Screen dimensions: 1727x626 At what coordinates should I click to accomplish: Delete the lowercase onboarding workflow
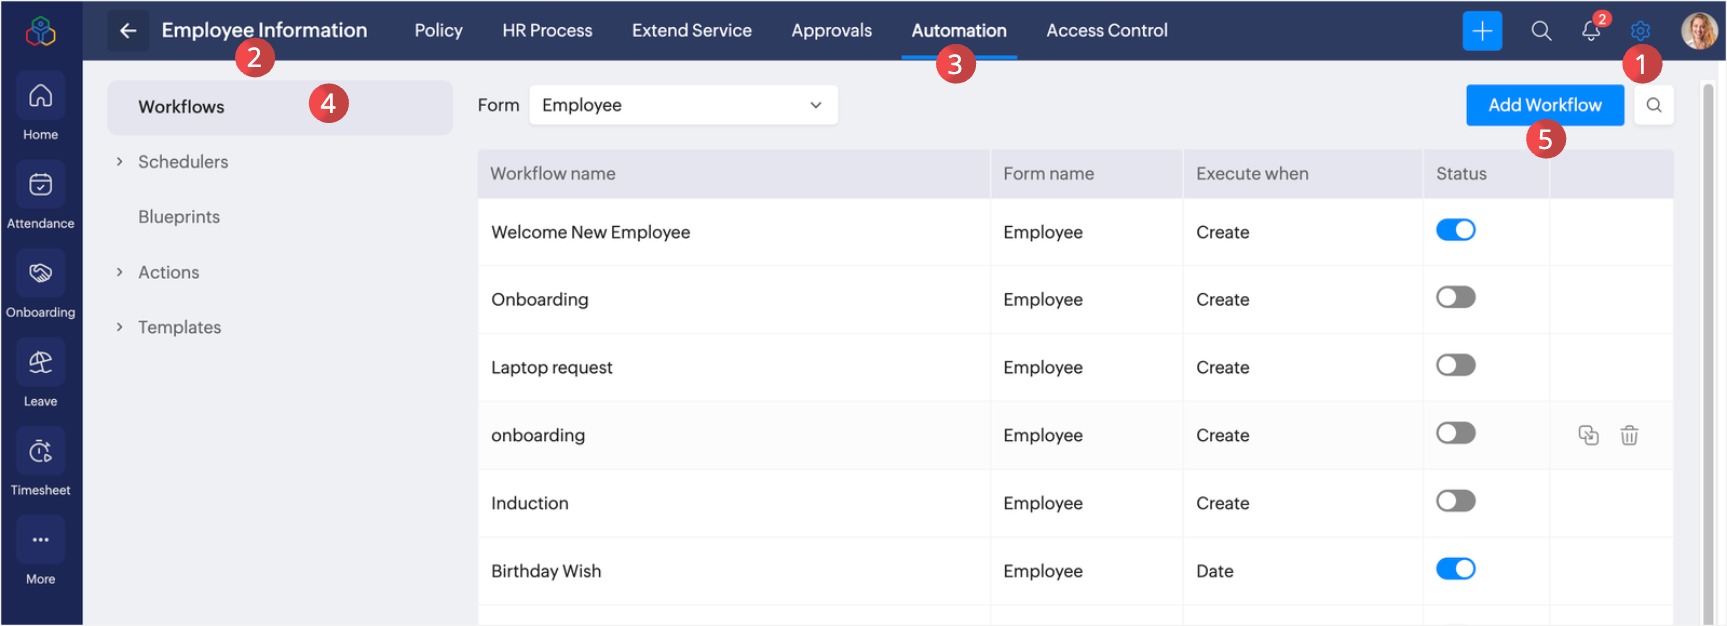click(x=1629, y=435)
